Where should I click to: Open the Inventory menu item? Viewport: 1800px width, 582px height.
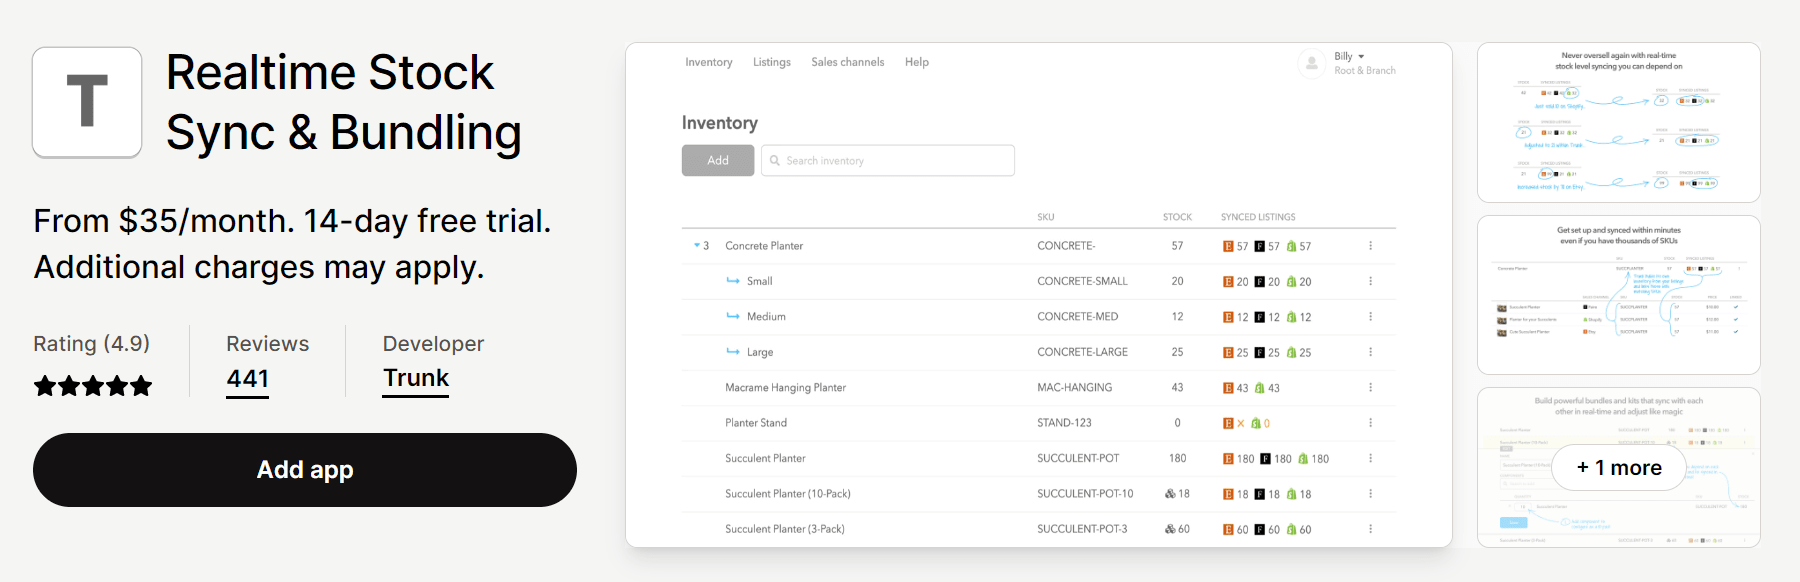coord(709,62)
